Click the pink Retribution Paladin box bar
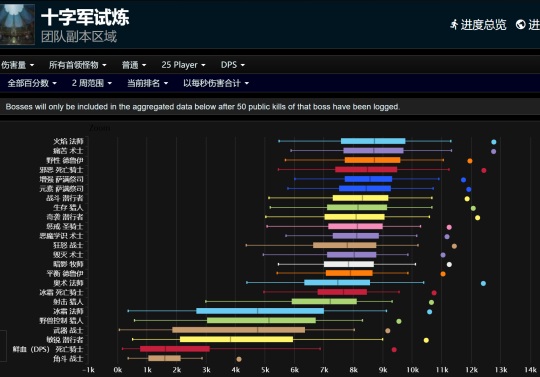The image size is (540, 377). click(355, 226)
